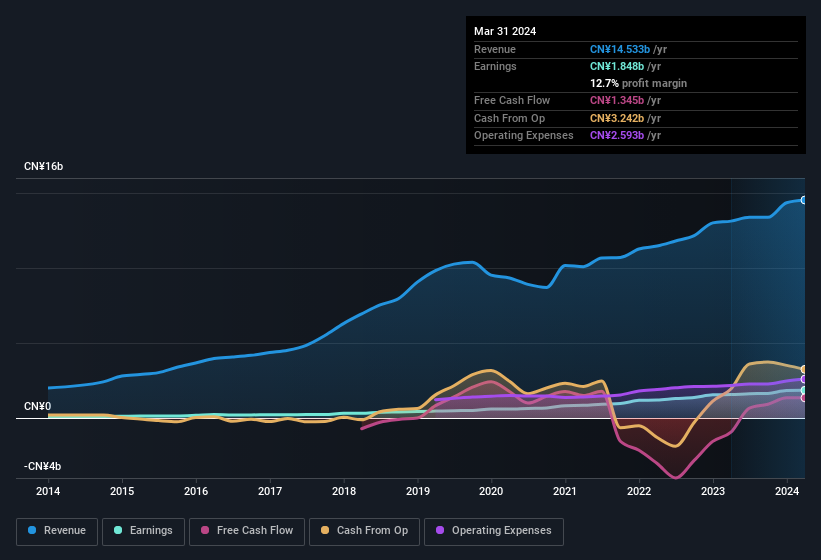821x560 pixels.
Task: Click the Operating Expenses label in tooltip
Action: (x=524, y=135)
